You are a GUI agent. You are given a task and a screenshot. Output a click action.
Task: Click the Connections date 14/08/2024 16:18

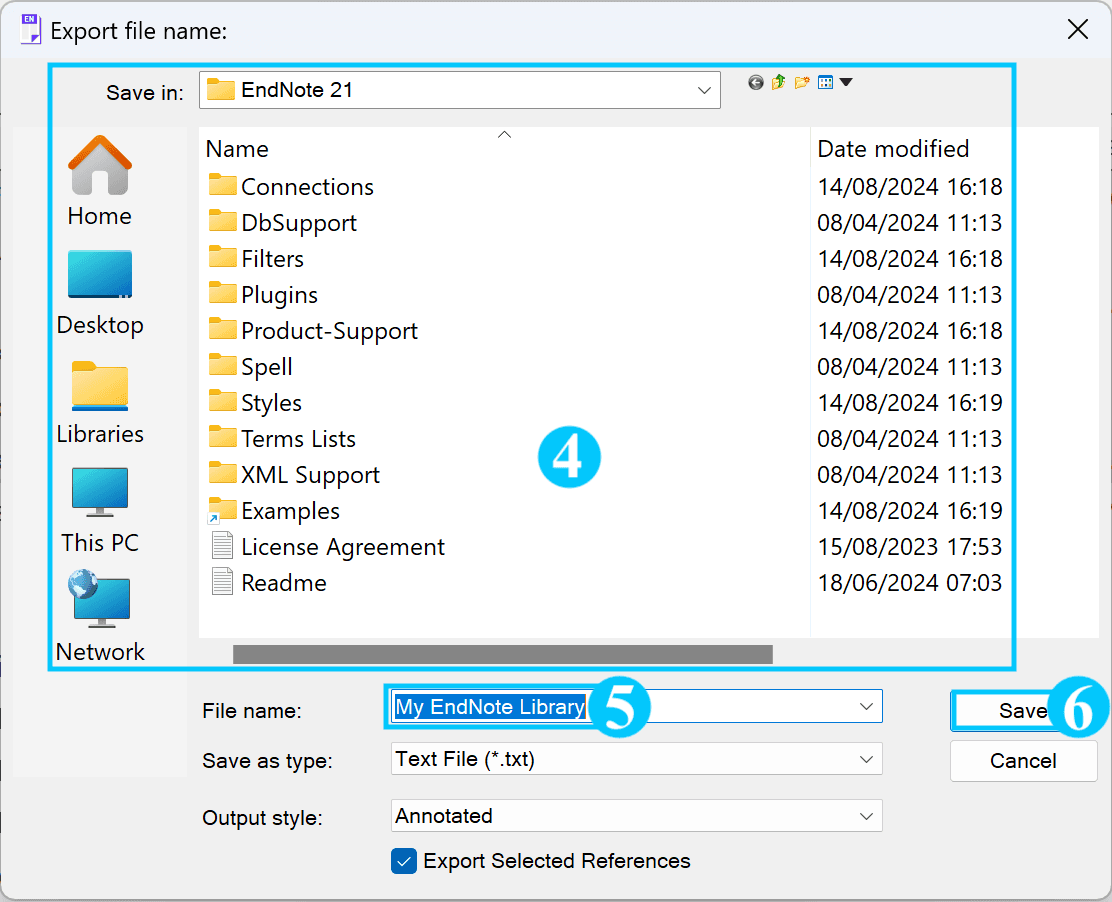(x=910, y=186)
